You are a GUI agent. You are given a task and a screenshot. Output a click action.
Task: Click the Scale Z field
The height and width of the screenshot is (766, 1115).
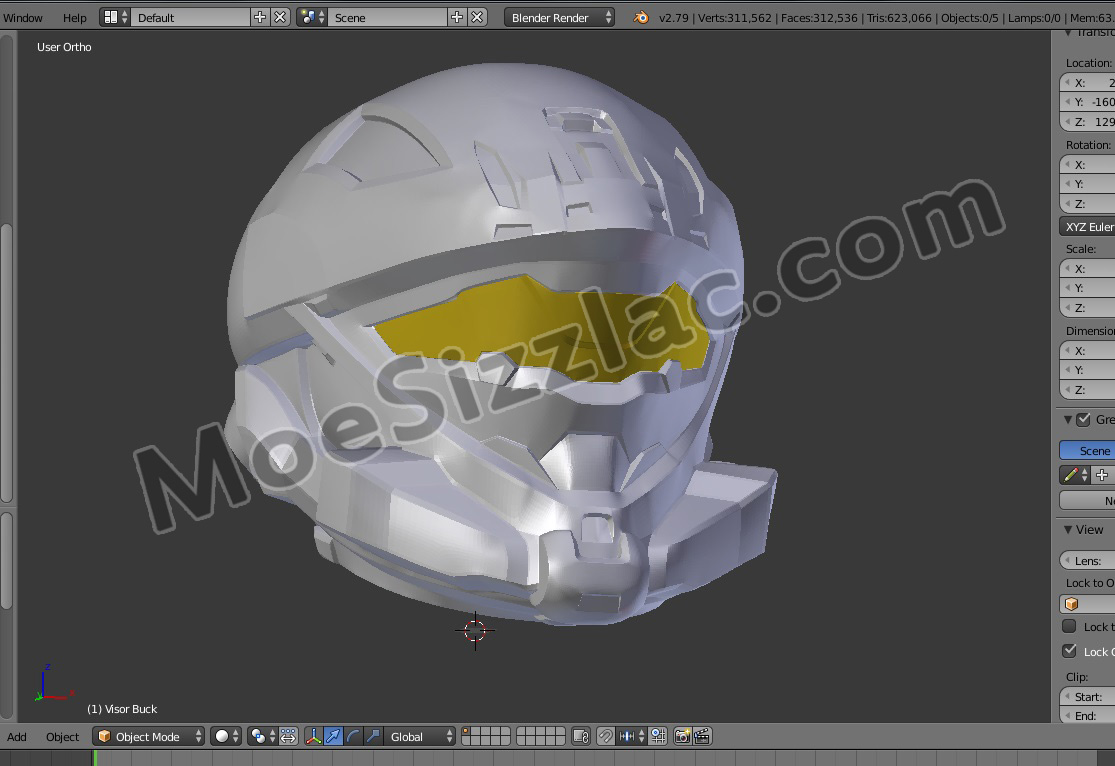pyautogui.click(x=1087, y=308)
